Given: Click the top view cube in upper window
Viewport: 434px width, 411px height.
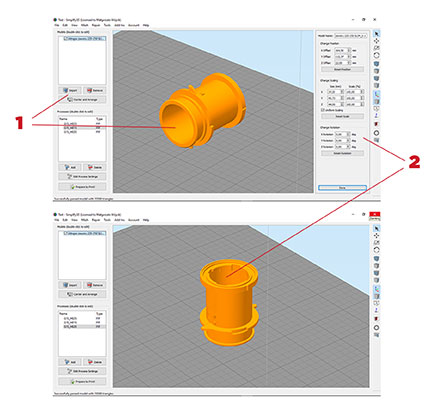Looking at the screenshot, I should point(376,71).
